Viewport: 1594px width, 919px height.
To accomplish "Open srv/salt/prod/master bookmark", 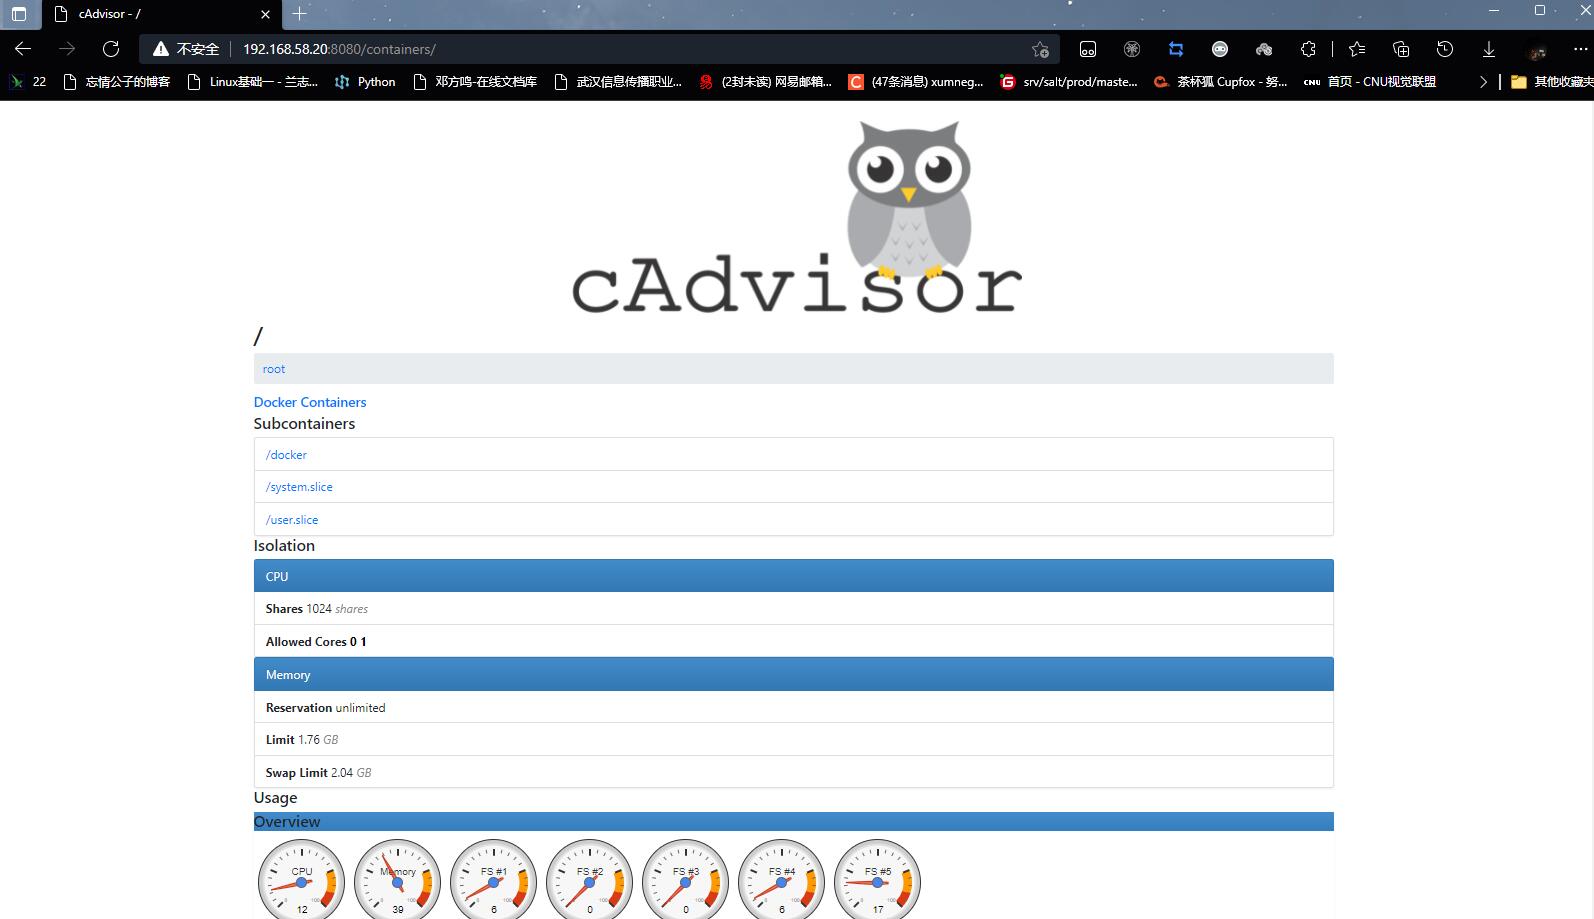I will point(1069,82).
